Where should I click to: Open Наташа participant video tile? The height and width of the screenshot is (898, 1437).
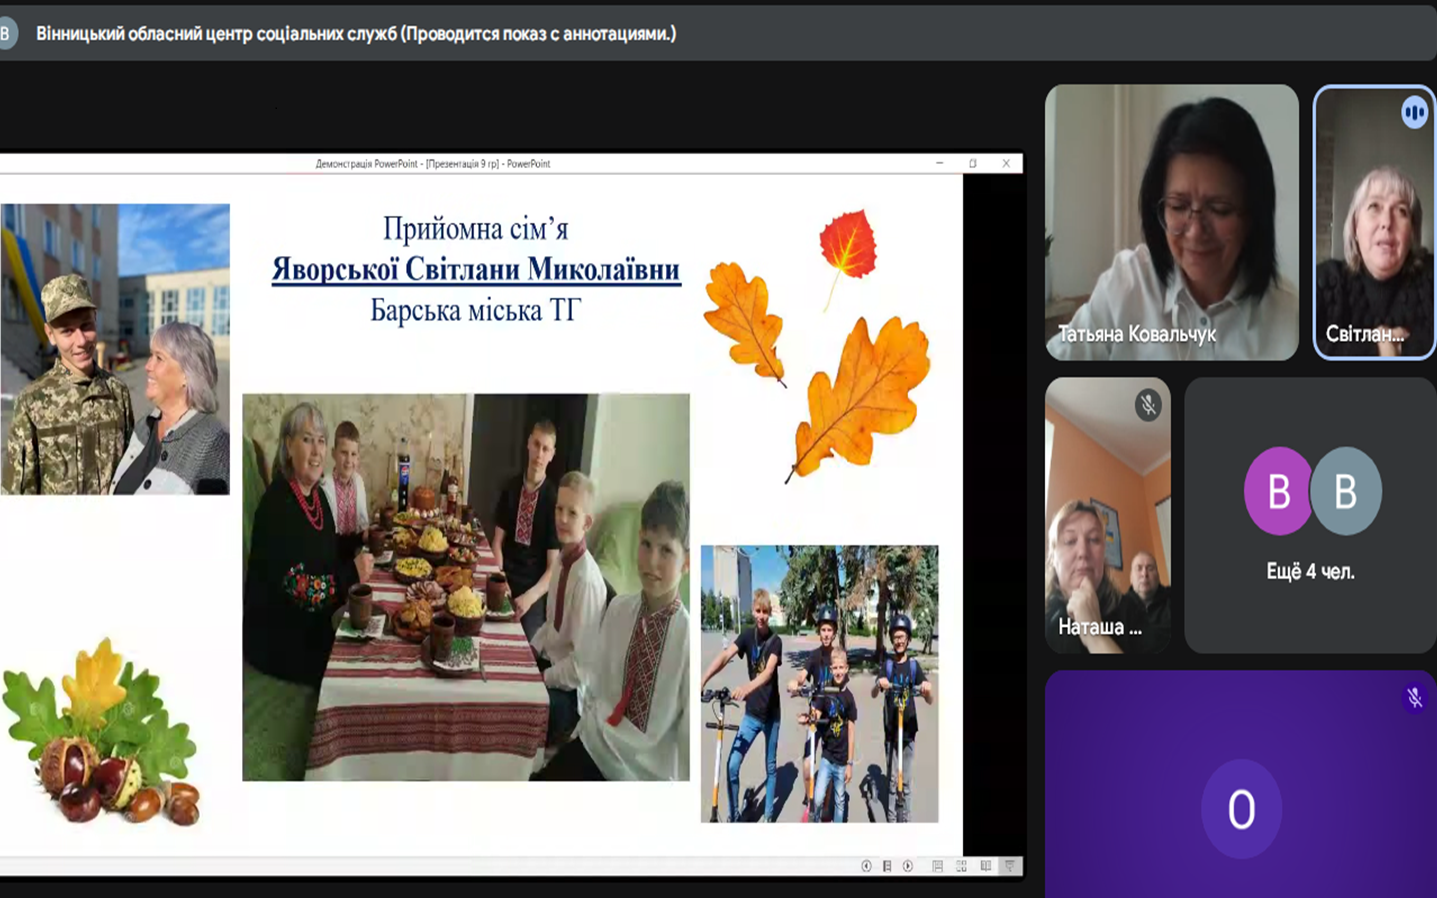coord(1107,515)
